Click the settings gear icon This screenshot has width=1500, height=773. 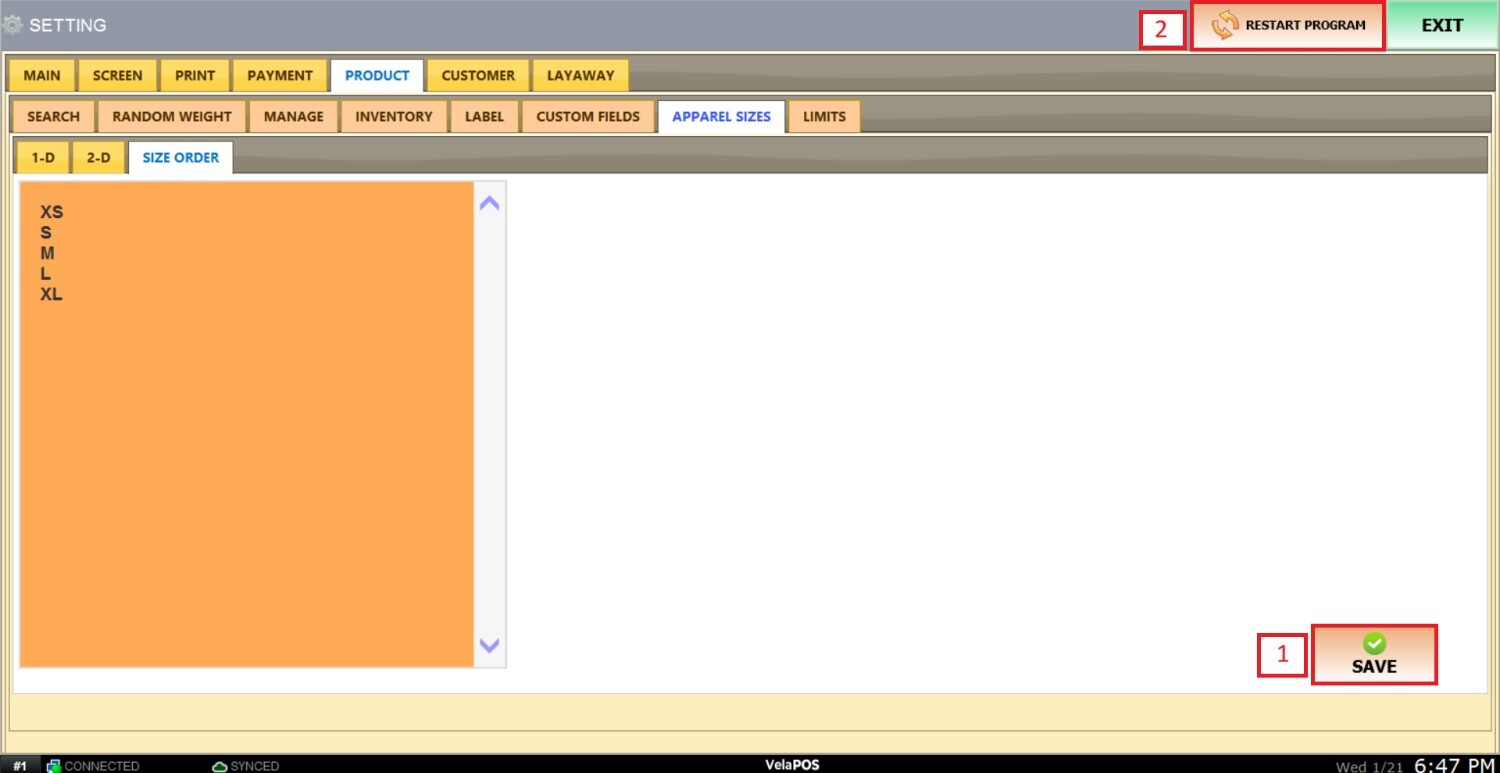13,25
